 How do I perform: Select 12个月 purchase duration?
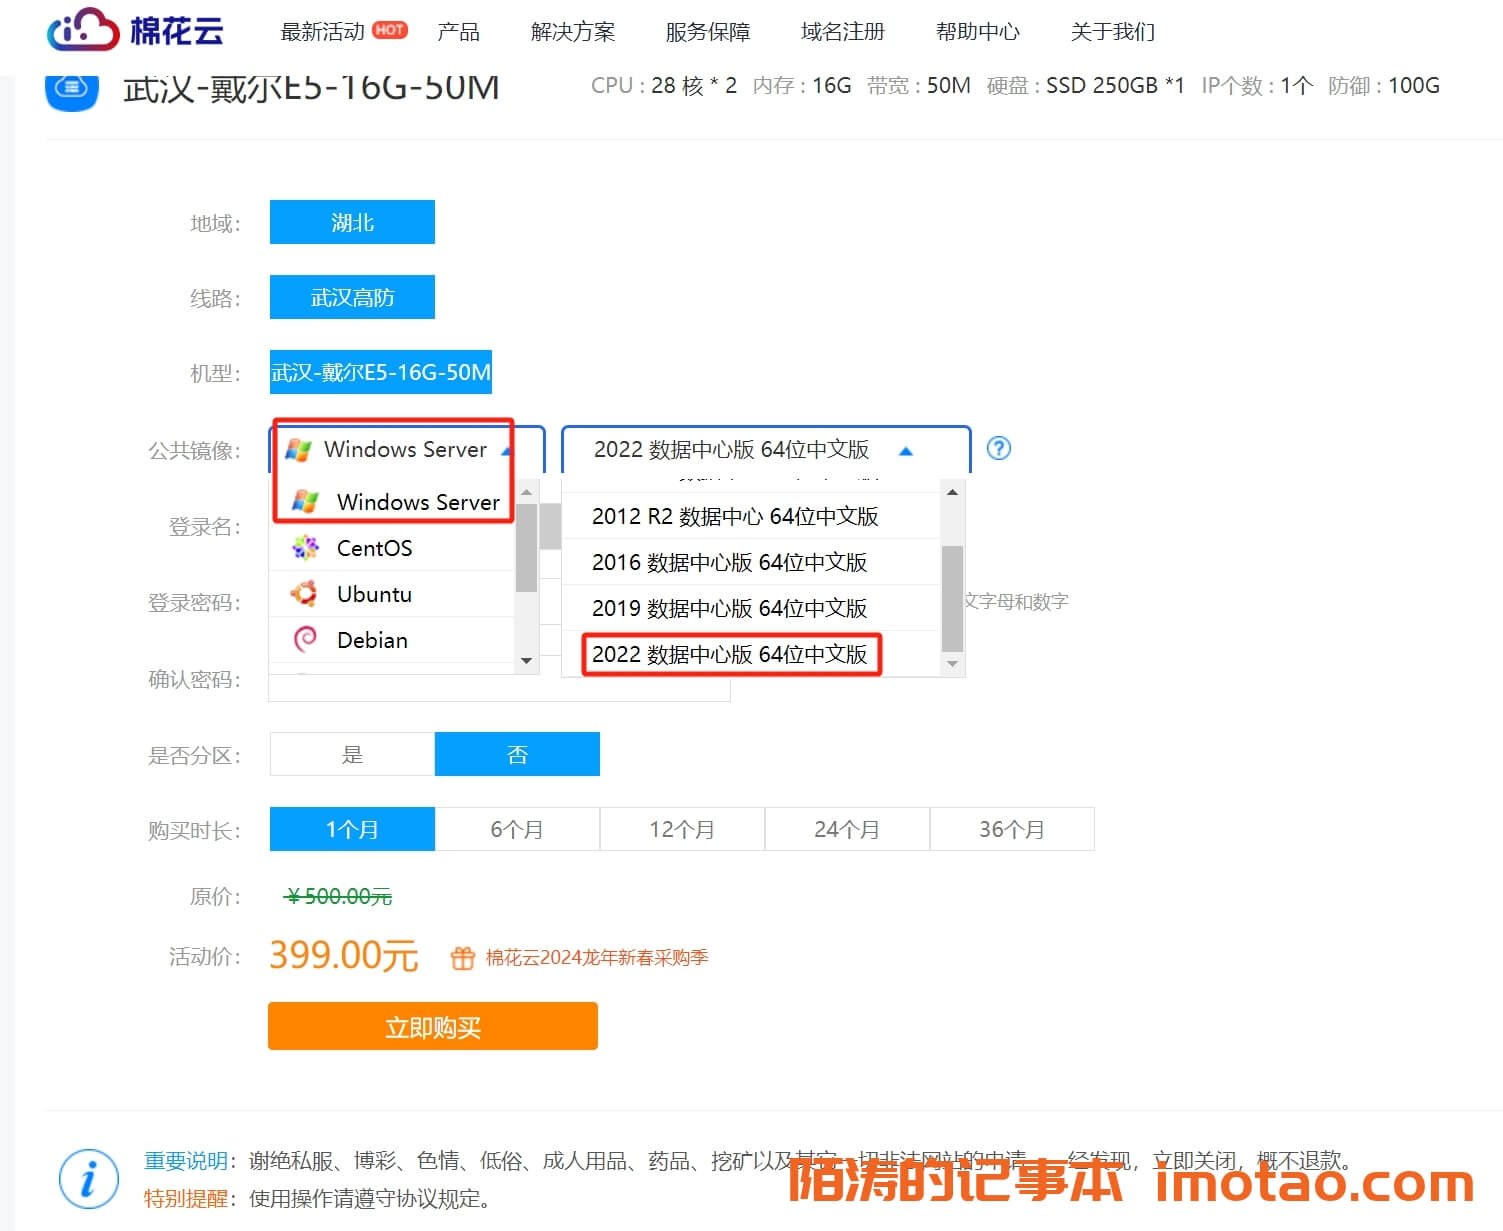[x=682, y=829]
